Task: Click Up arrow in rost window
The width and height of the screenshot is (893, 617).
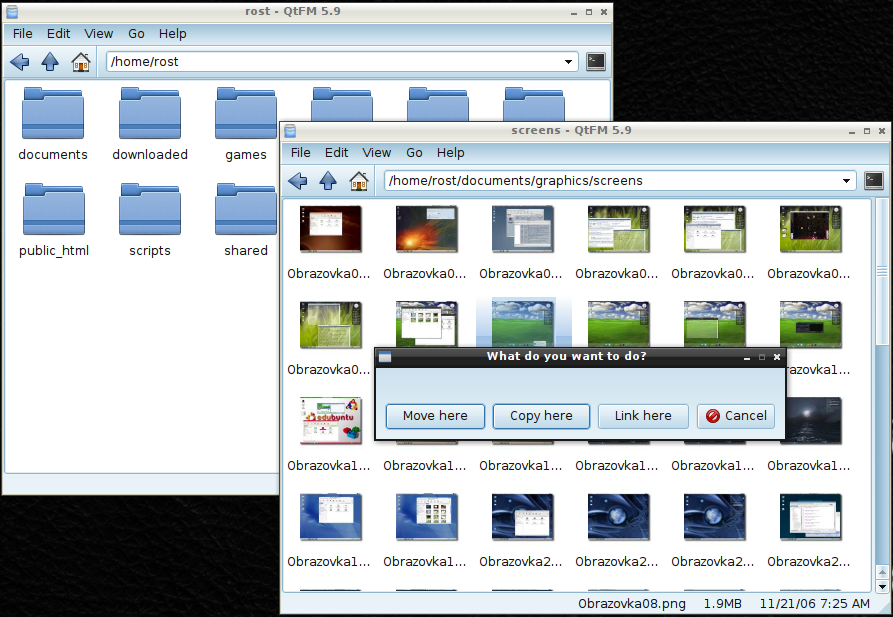Action: [50, 62]
